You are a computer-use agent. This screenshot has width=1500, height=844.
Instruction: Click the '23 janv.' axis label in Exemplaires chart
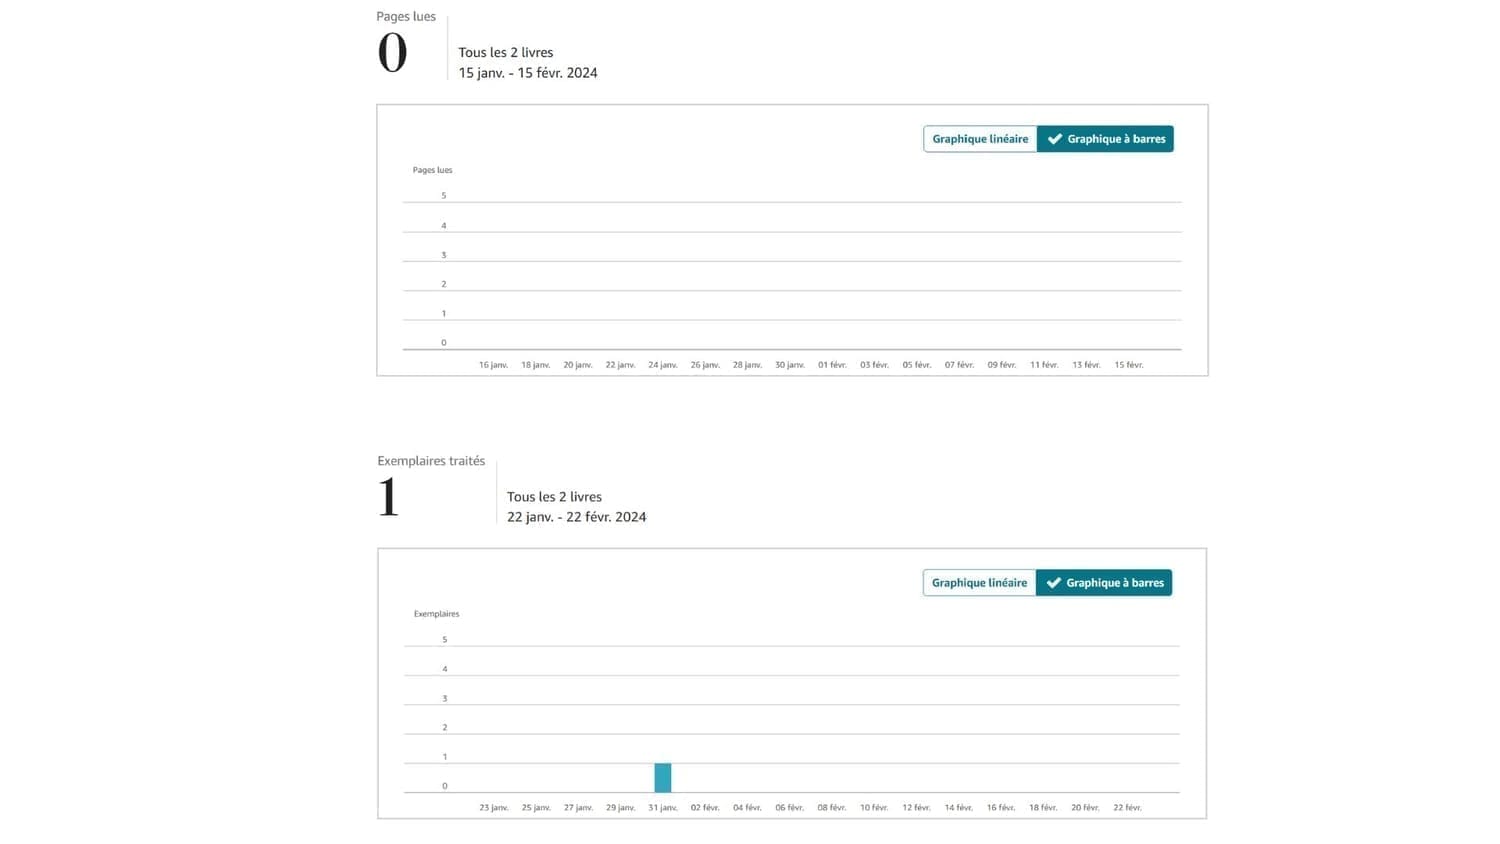pos(494,808)
